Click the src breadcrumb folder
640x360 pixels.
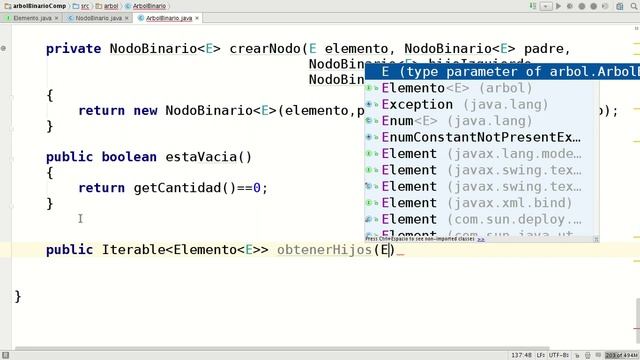coord(81,6)
